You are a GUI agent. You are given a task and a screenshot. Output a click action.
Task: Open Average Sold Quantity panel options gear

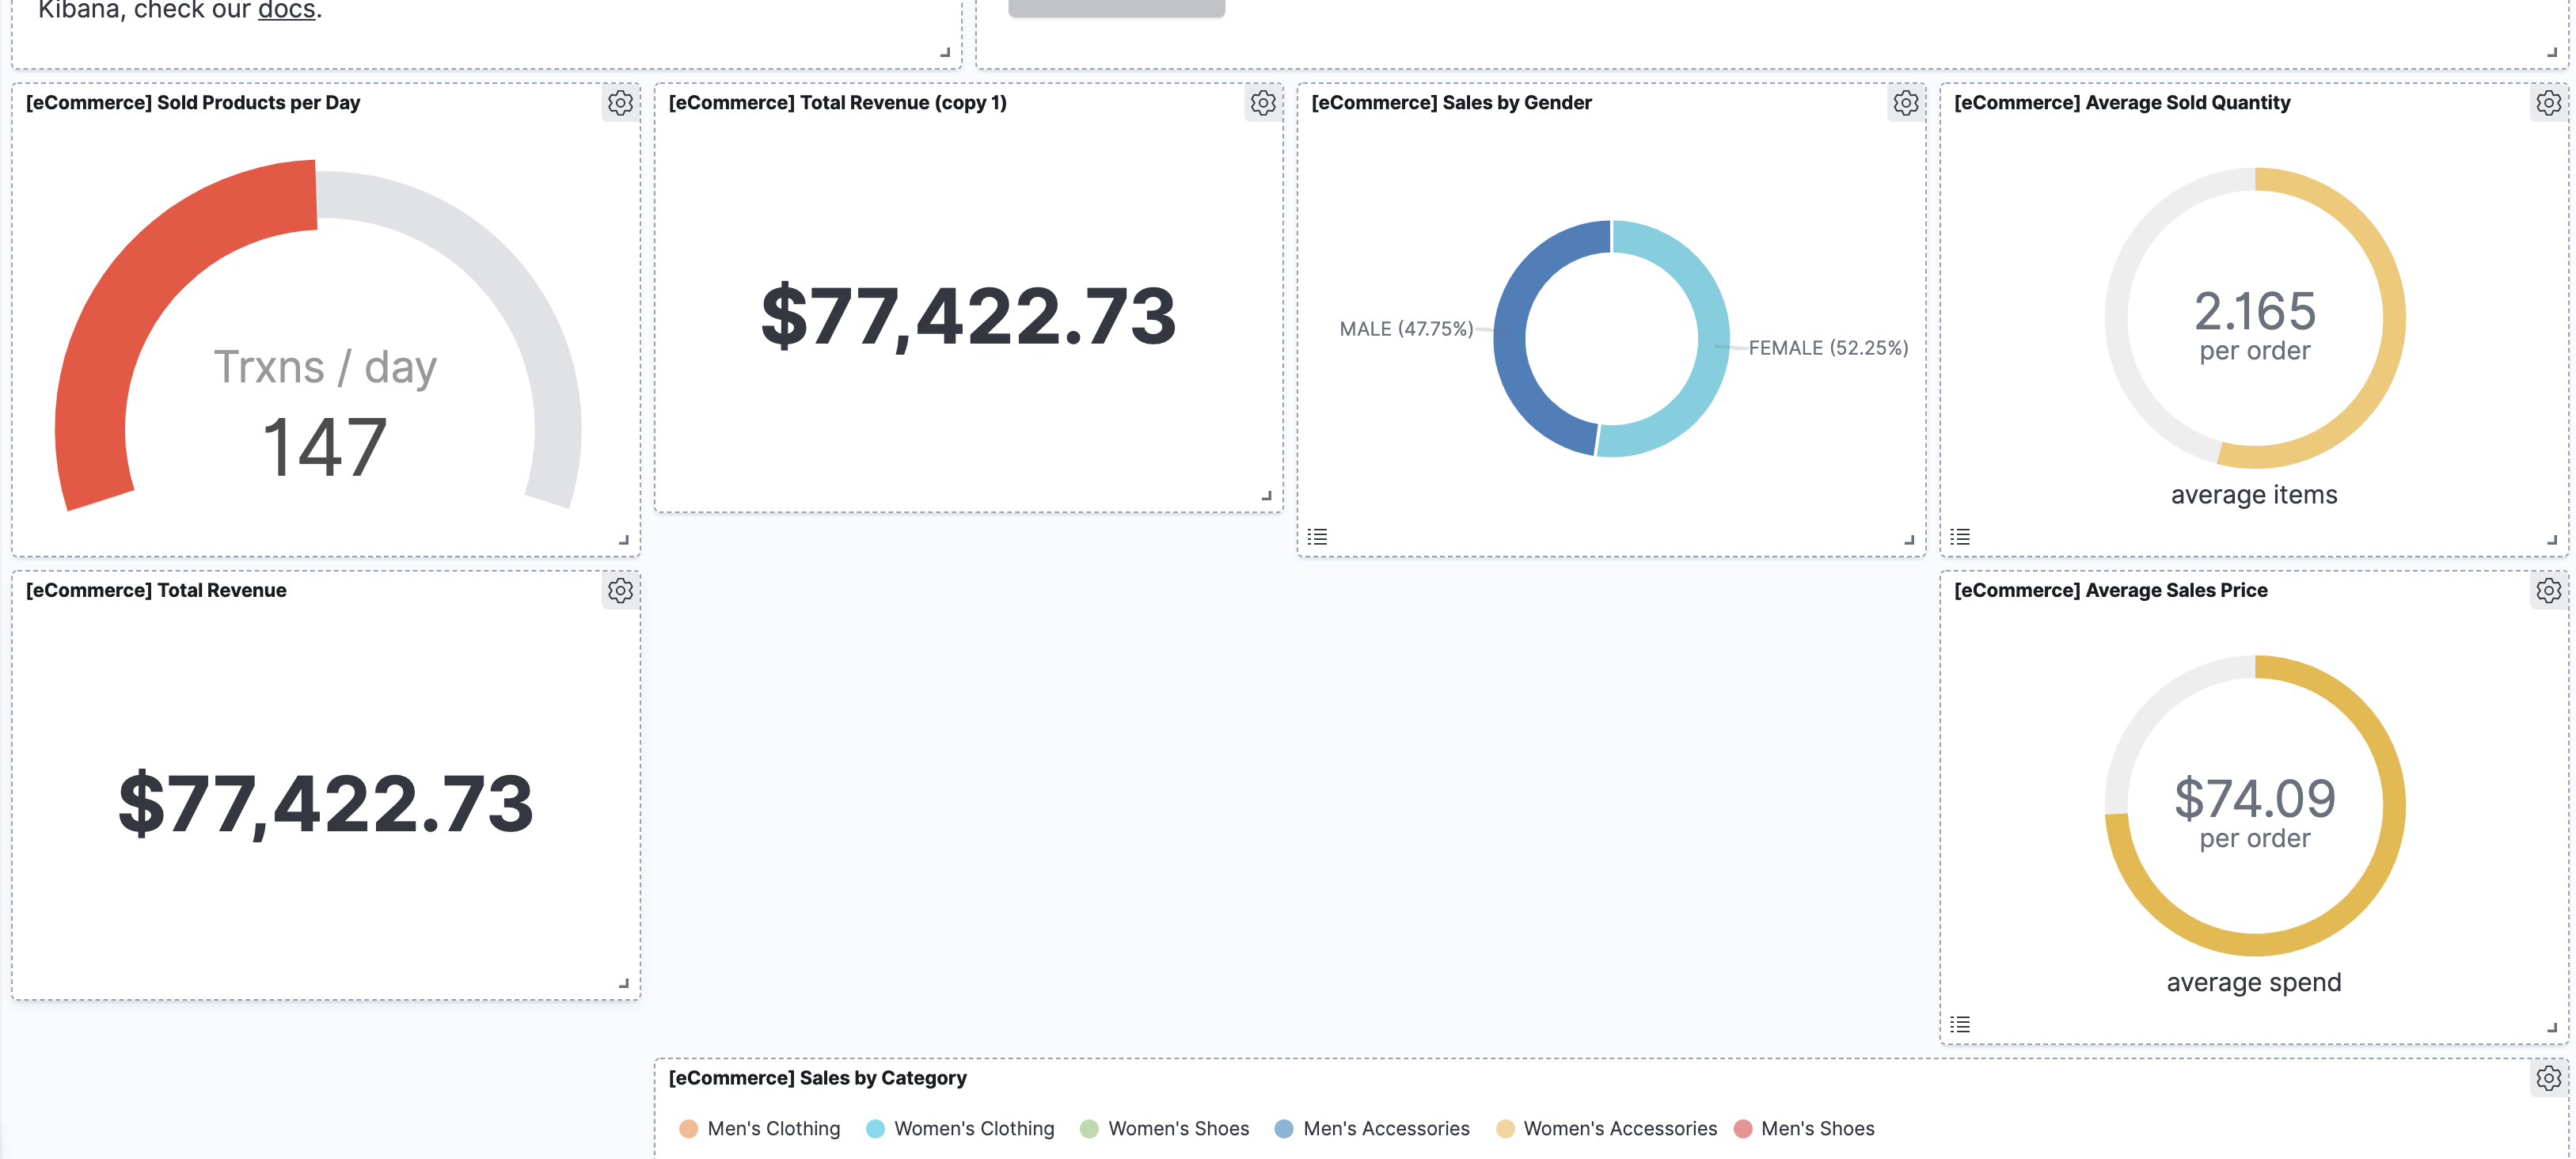(2548, 103)
